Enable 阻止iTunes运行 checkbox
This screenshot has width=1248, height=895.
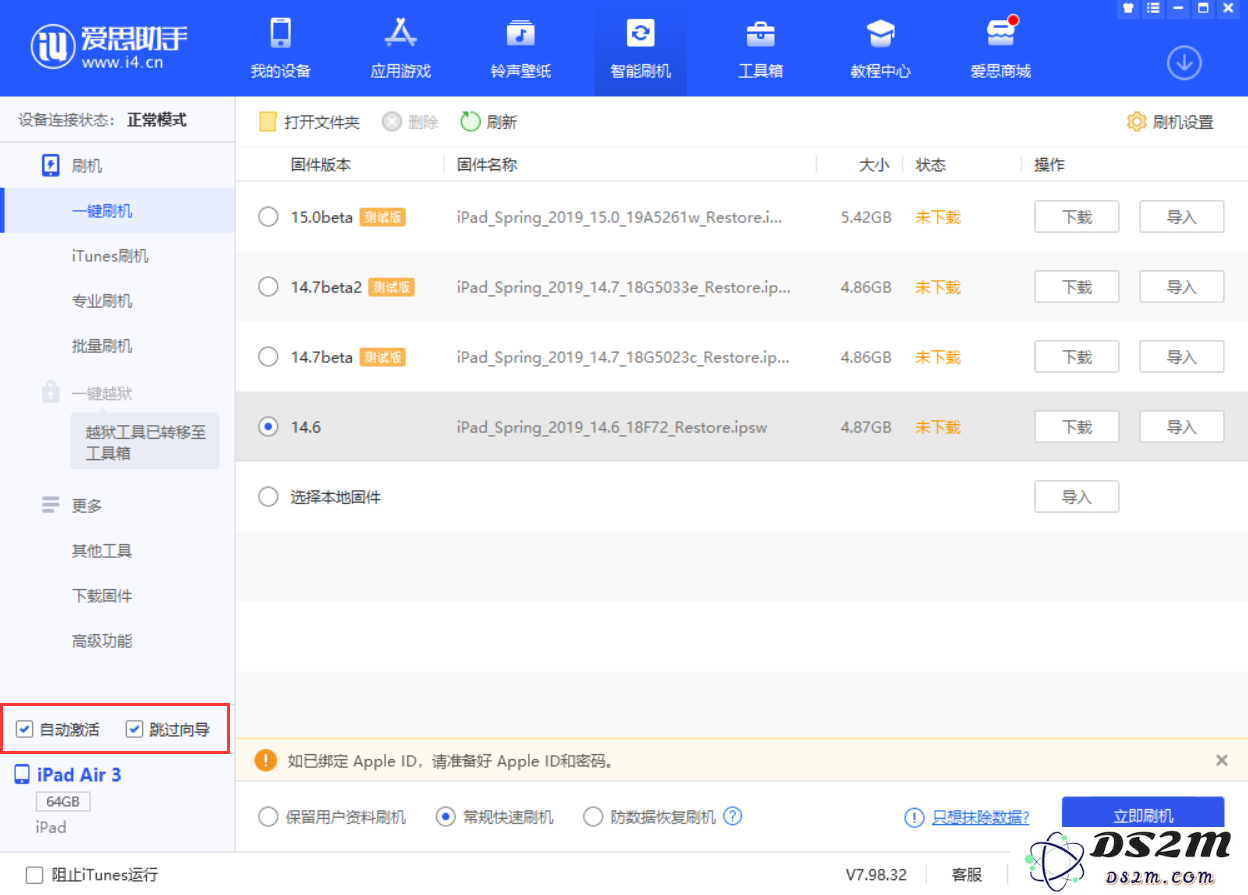click(35, 875)
